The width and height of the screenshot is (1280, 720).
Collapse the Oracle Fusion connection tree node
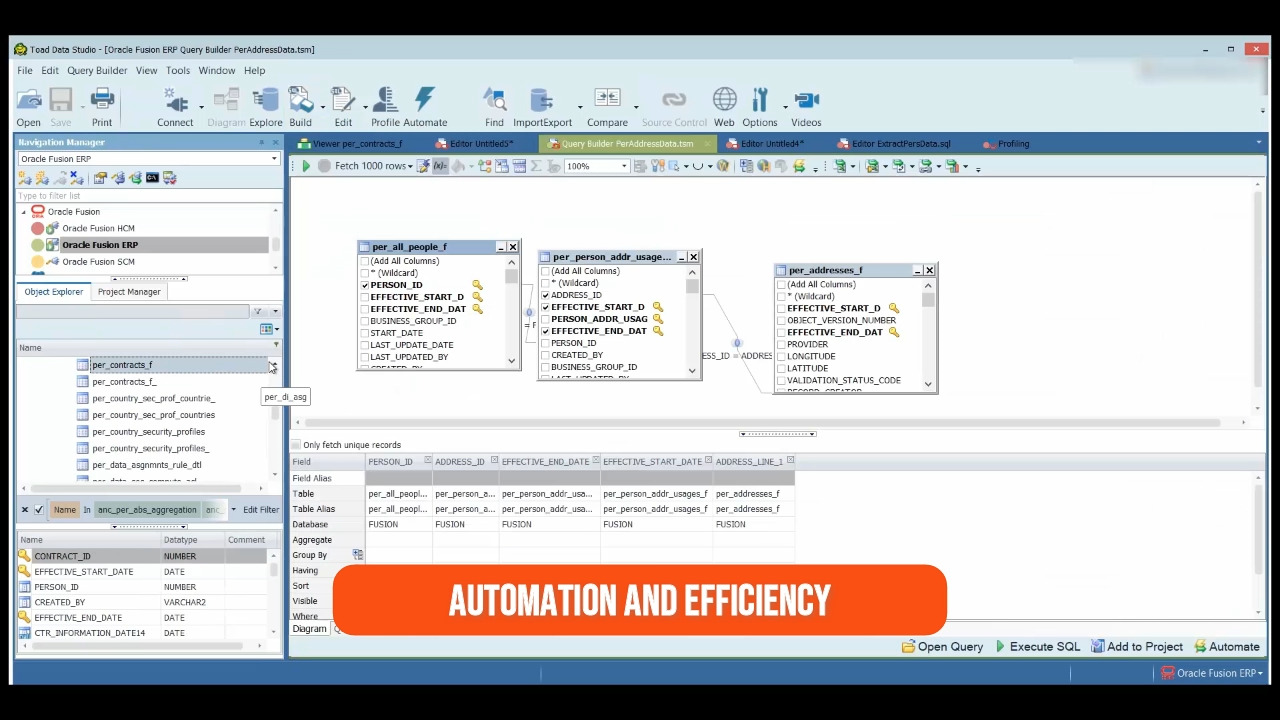[x=23, y=211]
